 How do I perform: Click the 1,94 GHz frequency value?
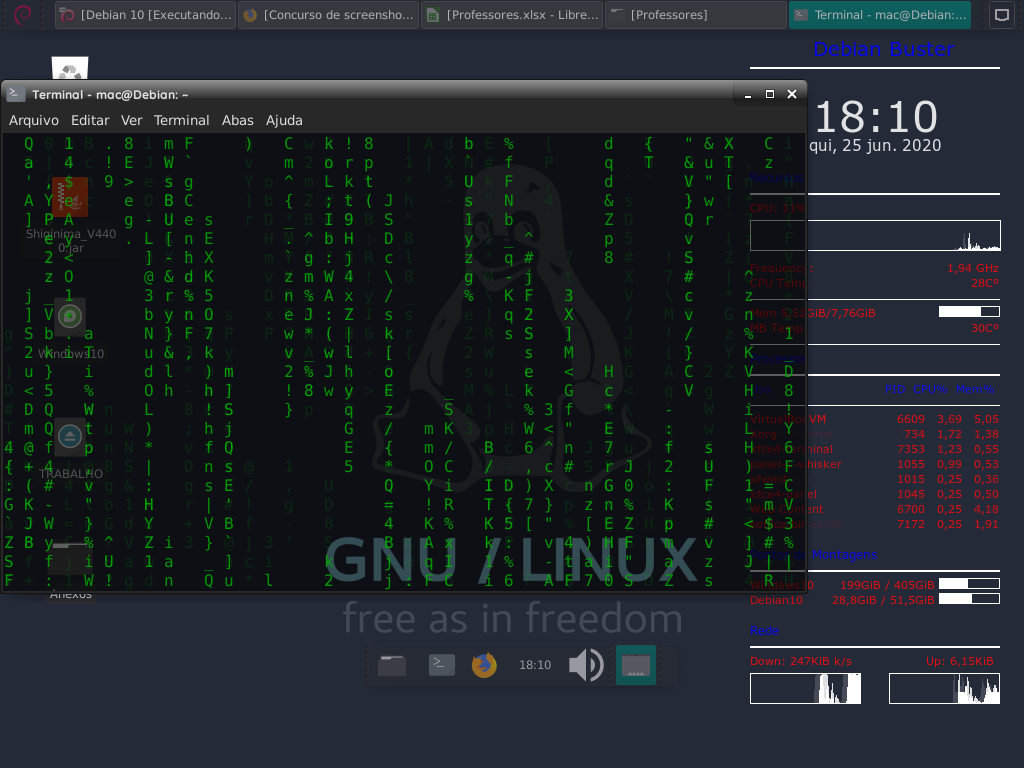point(972,268)
